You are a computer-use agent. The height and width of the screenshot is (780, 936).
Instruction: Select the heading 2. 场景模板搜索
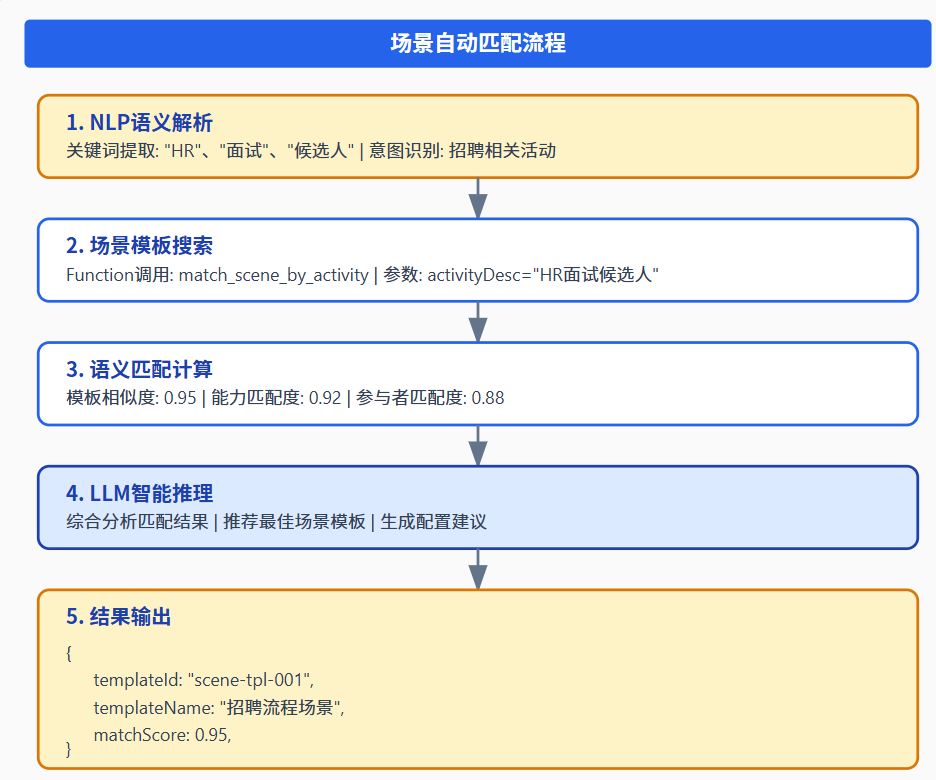(139, 246)
